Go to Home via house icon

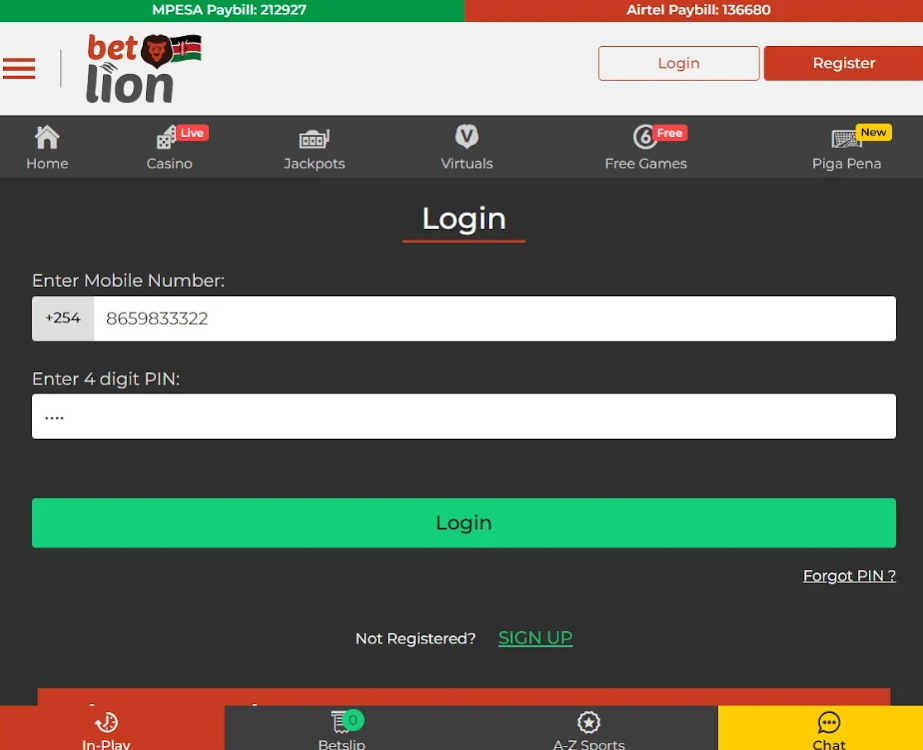pyautogui.click(x=47, y=138)
